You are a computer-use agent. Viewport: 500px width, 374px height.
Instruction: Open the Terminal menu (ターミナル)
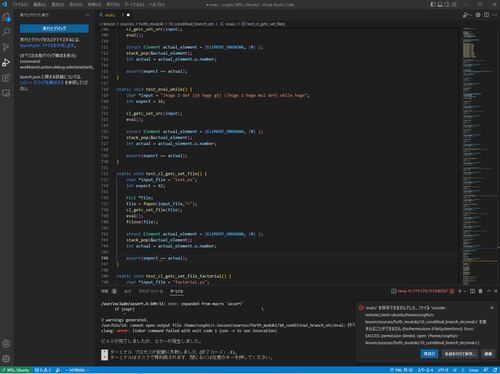[134, 5]
